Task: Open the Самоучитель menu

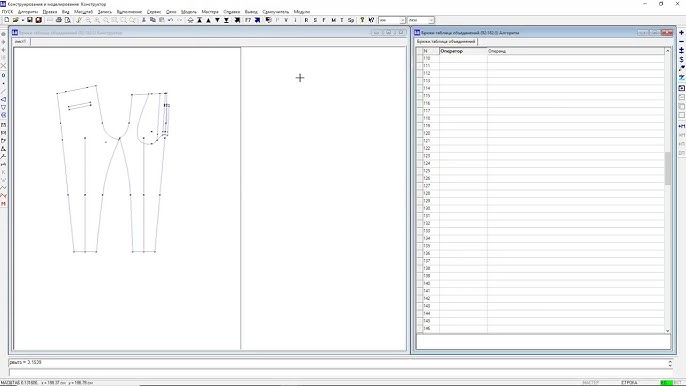Action: 276,12
